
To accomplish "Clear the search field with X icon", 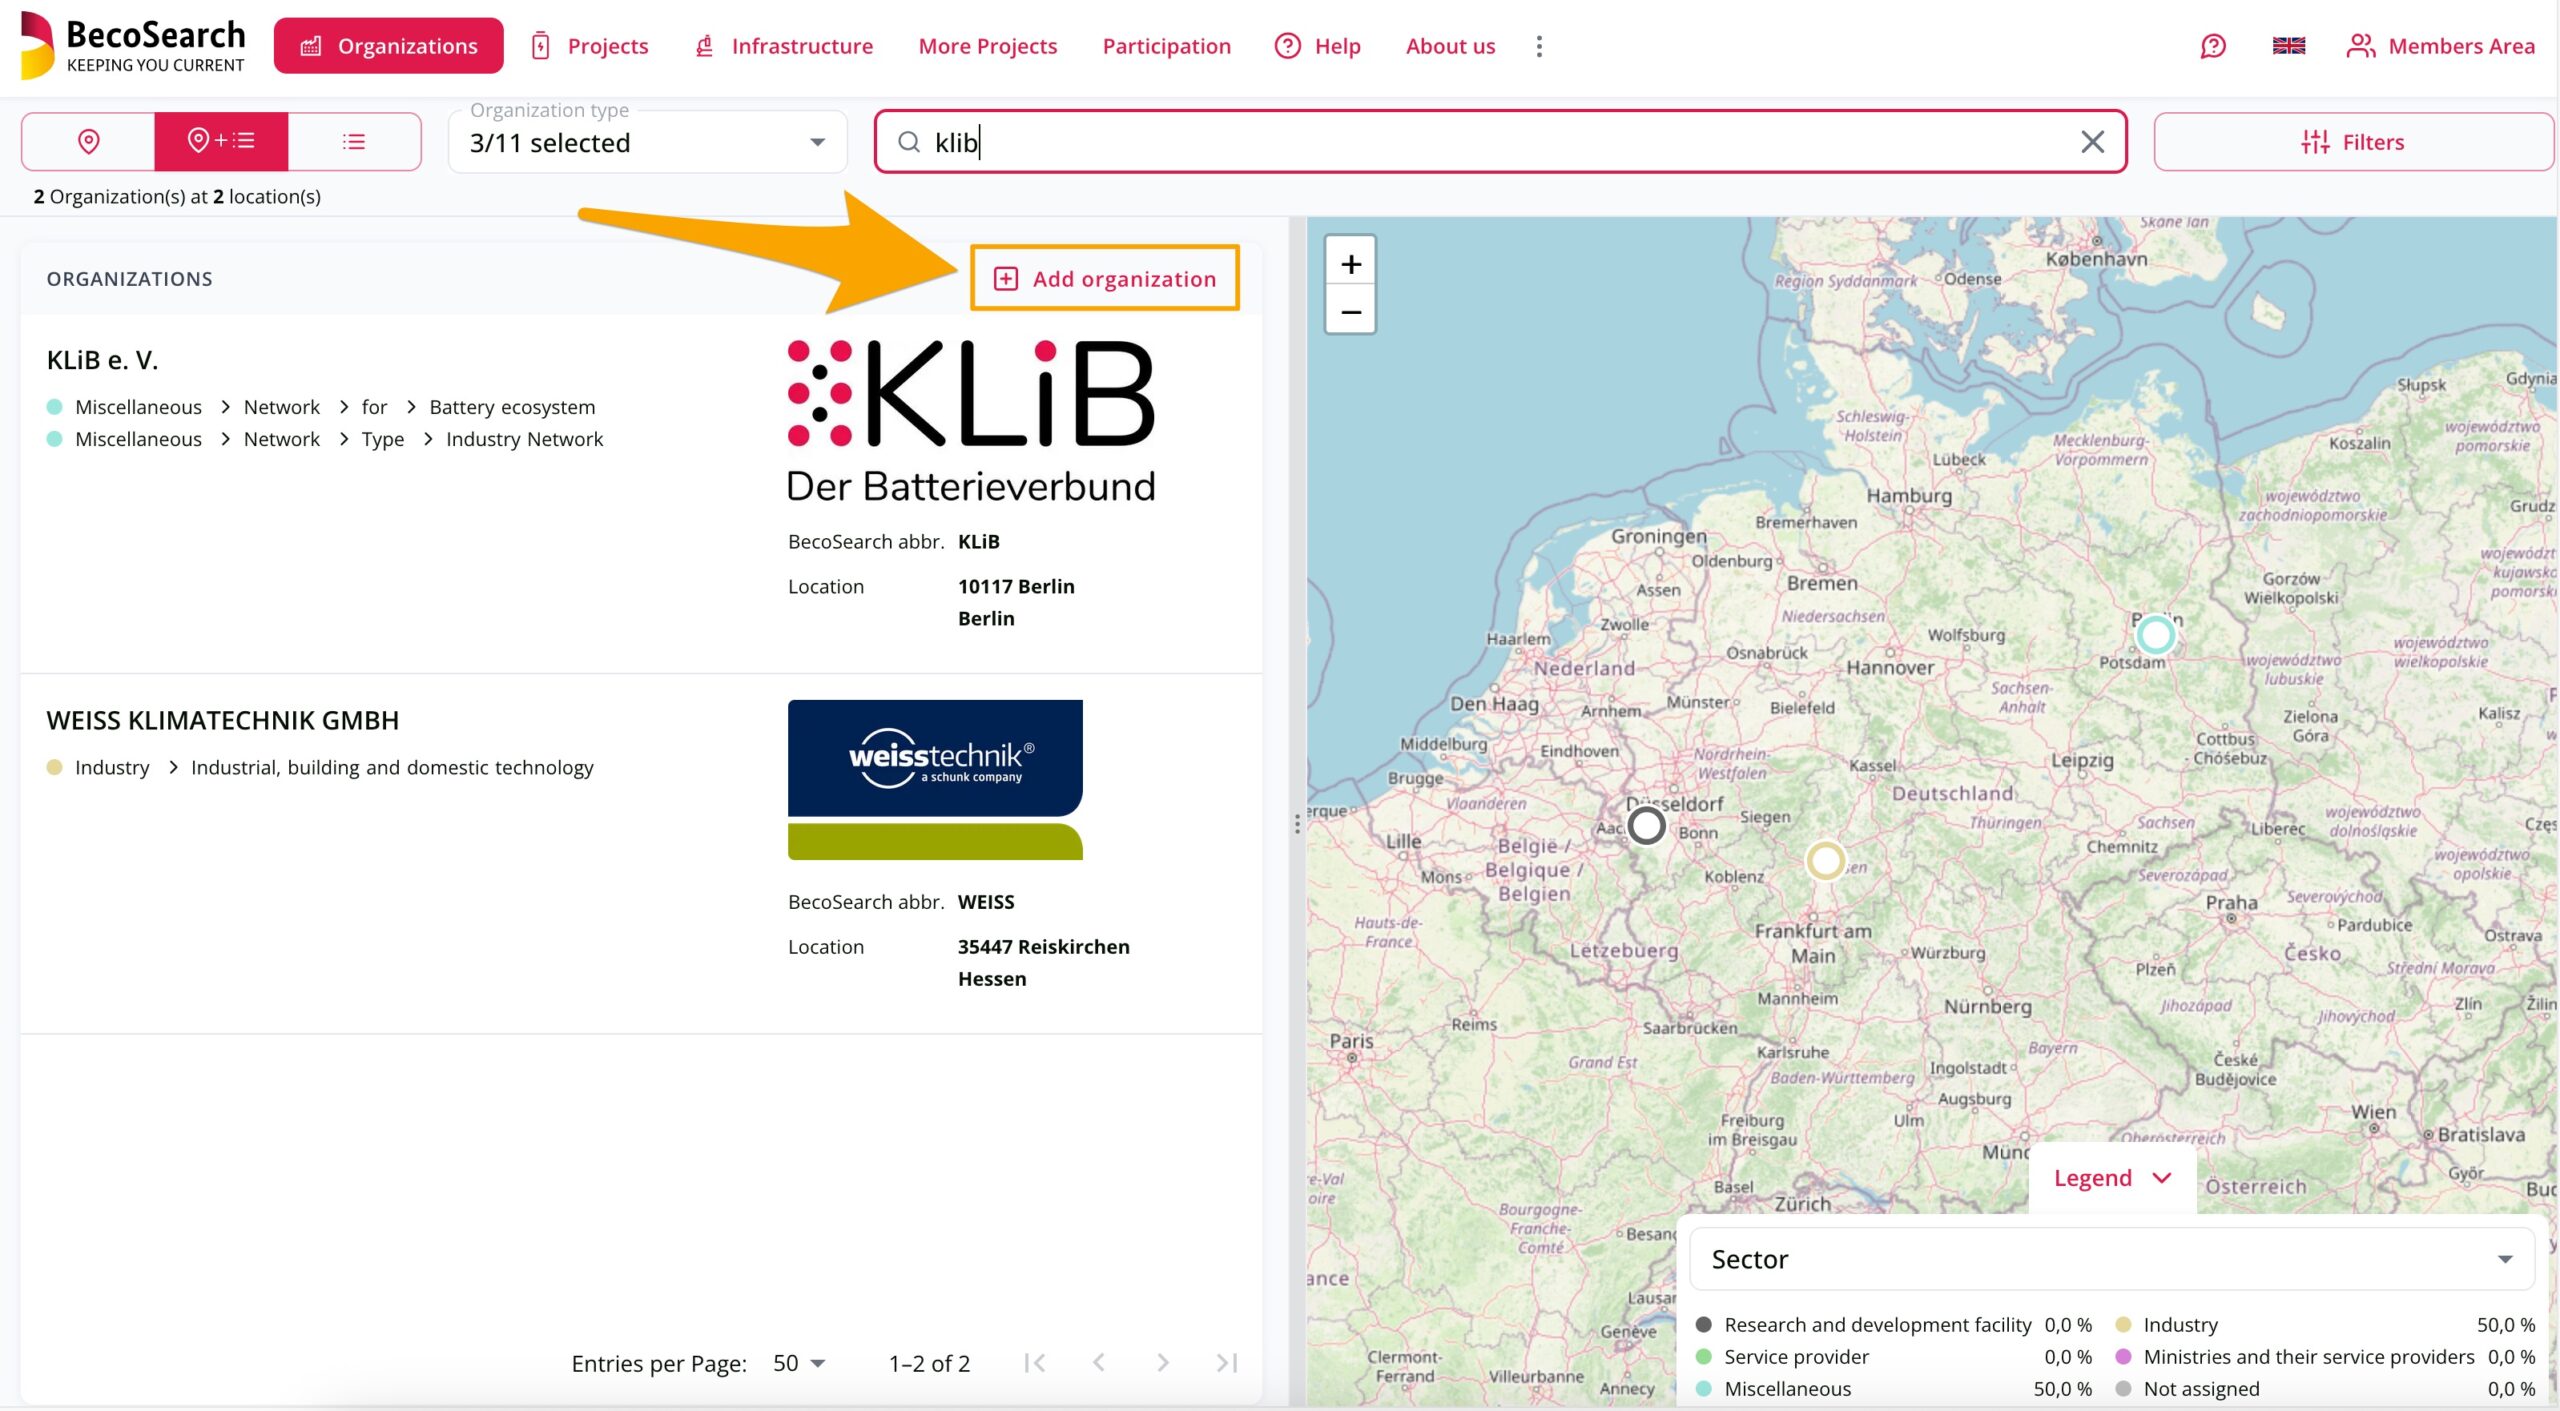I will [2092, 142].
